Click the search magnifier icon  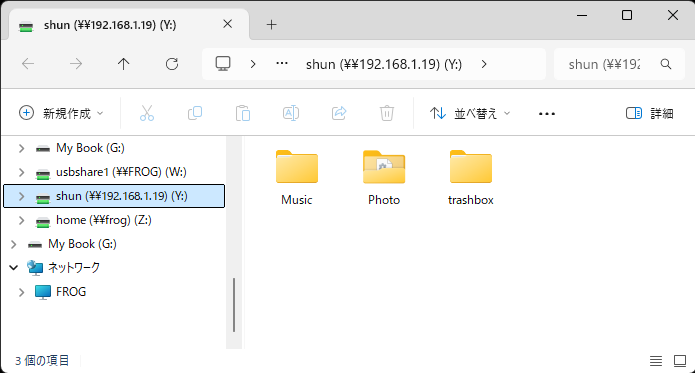coord(666,64)
